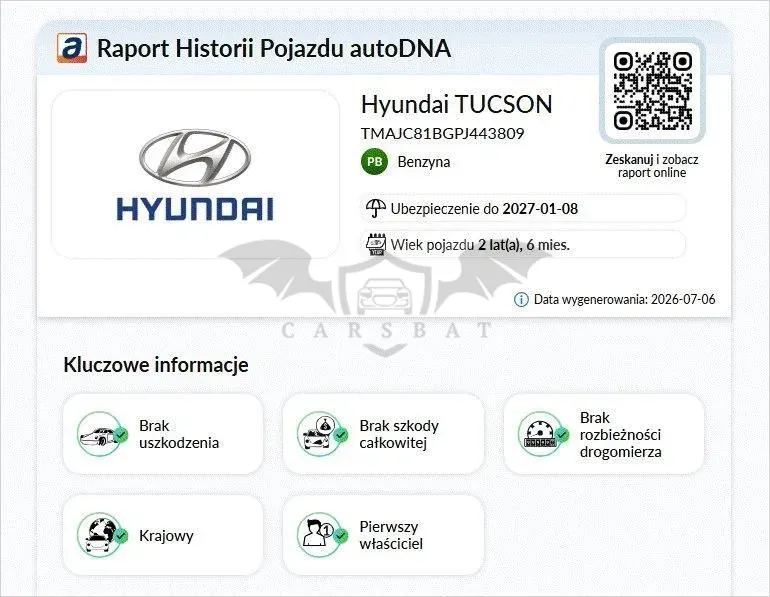Click the 'Benzyna' fuel label

coord(424,162)
